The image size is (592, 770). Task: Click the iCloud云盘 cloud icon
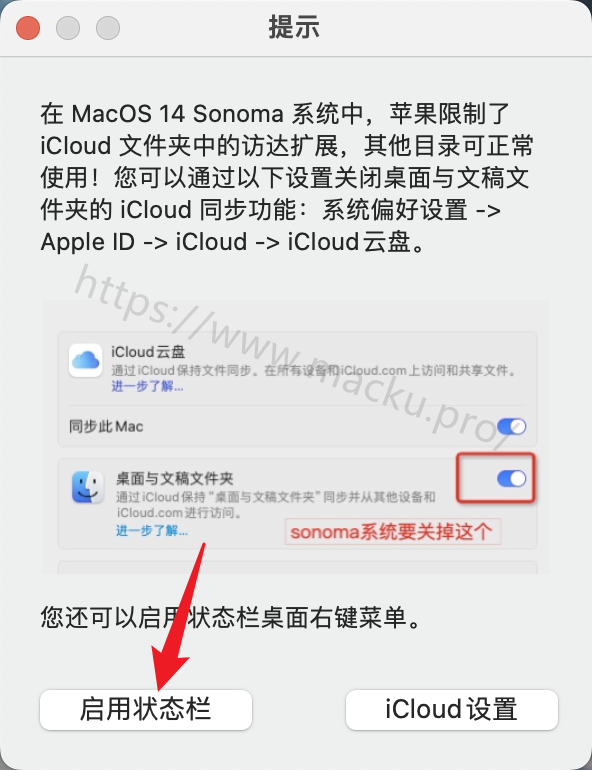[85, 360]
